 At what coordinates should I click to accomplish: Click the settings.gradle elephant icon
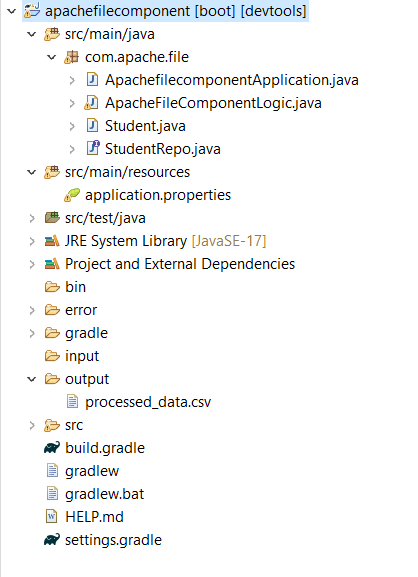tap(52, 540)
